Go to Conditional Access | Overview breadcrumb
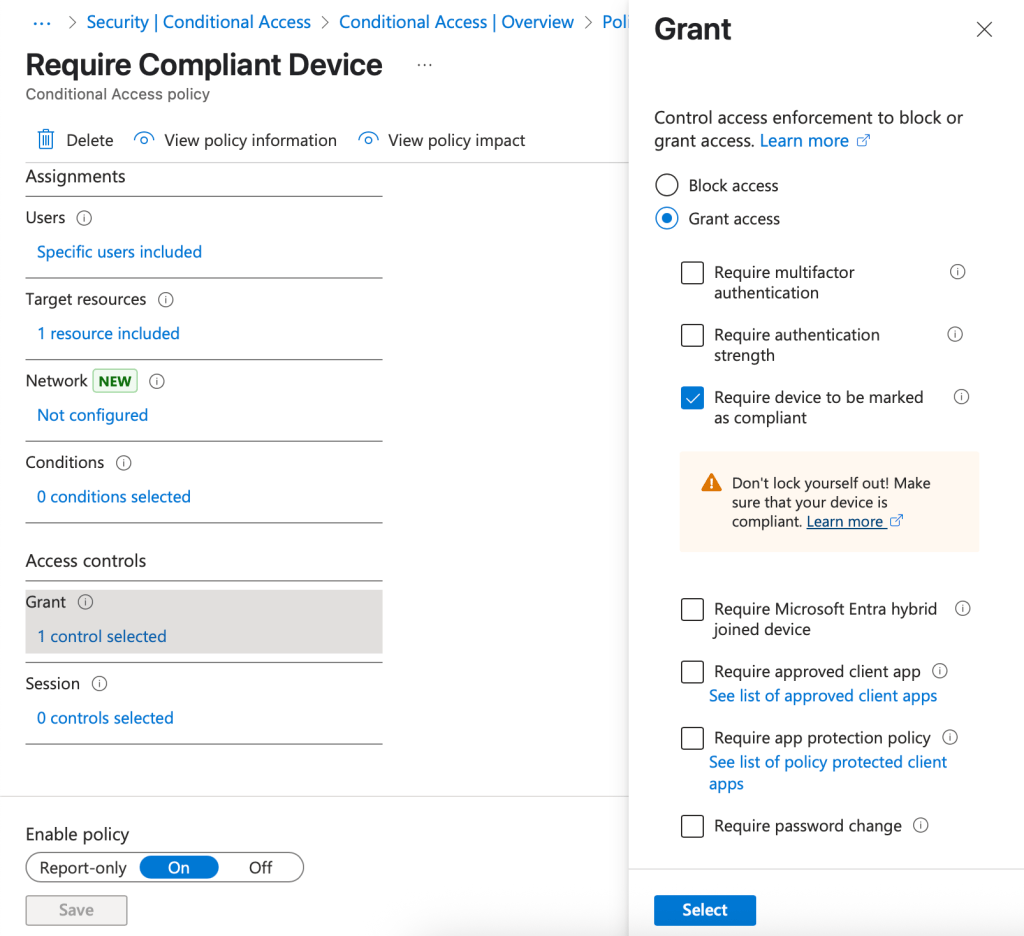Image resolution: width=1024 pixels, height=936 pixels. coord(456,22)
